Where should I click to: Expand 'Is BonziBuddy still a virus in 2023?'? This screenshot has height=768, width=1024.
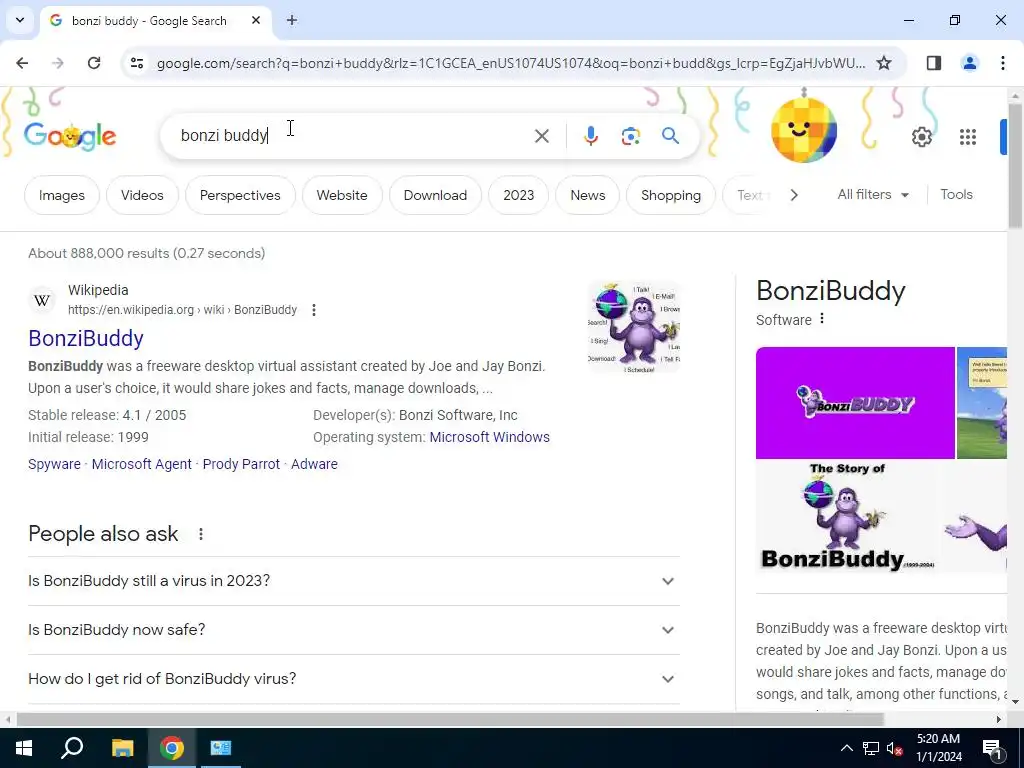[353, 581]
